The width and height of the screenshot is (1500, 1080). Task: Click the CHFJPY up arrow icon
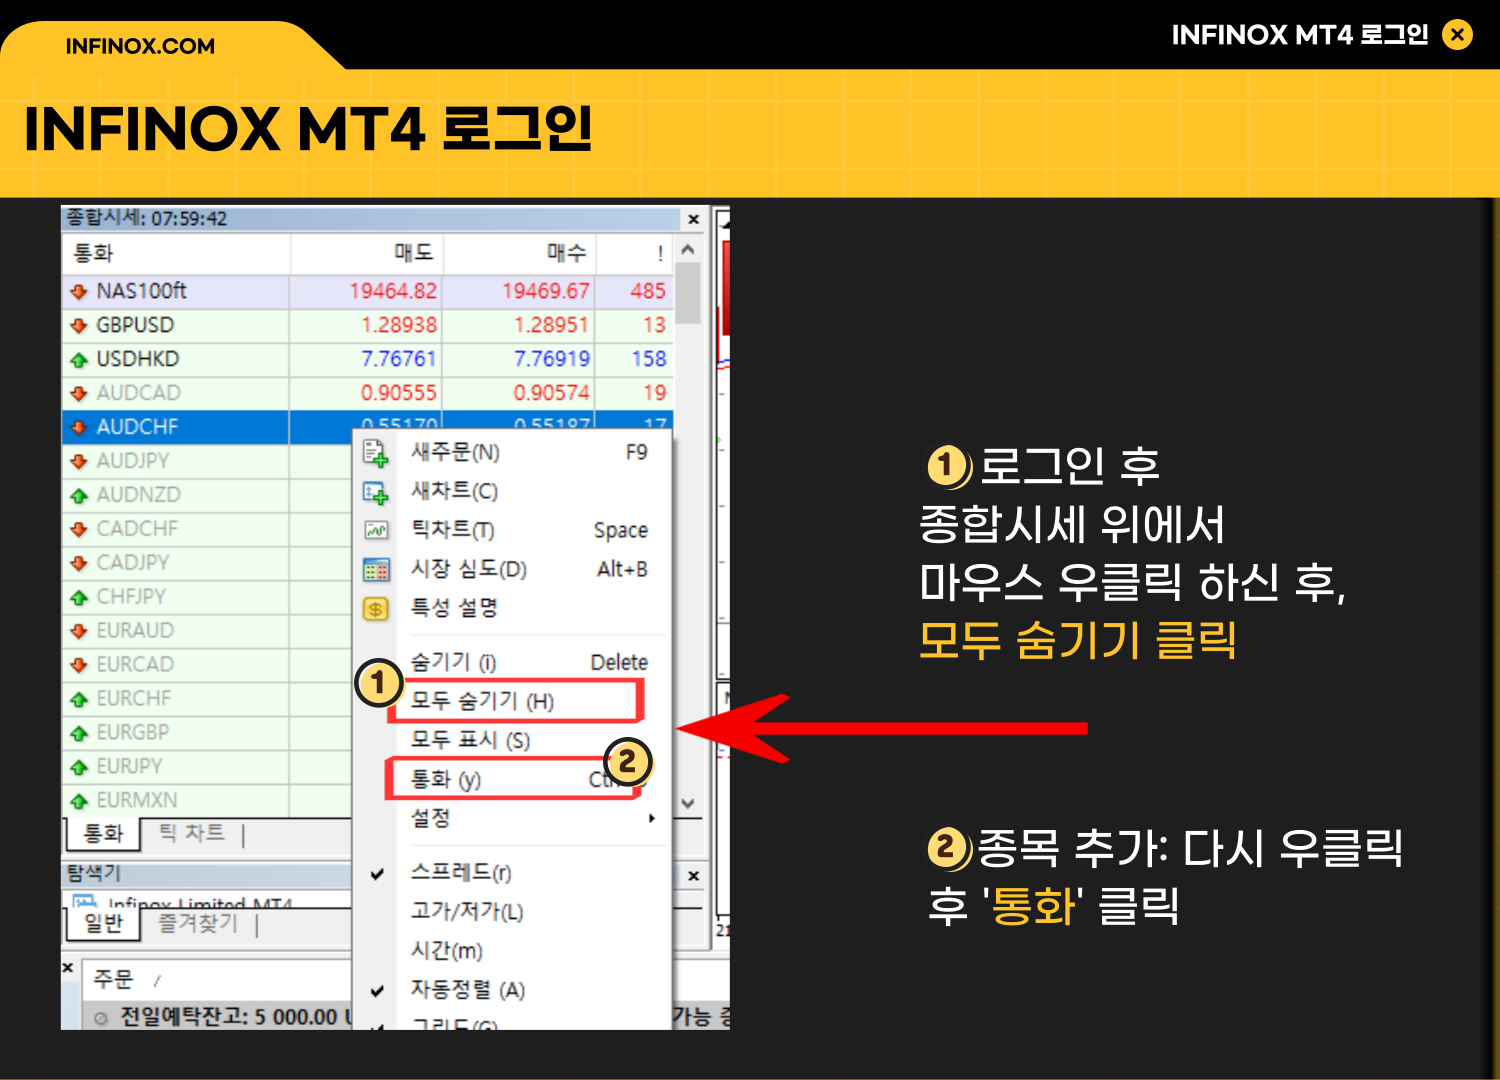79,598
